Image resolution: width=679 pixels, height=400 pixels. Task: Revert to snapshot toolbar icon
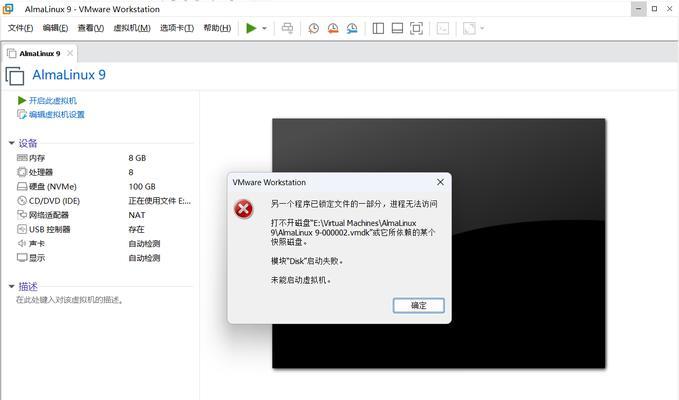point(333,28)
